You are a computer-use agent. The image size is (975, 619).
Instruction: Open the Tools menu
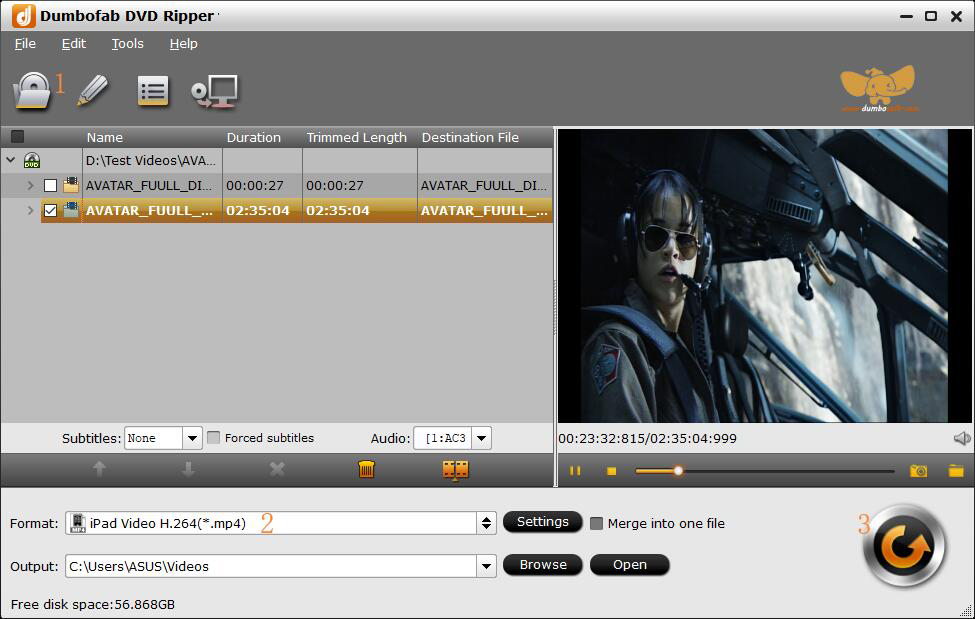click(127, 44)
